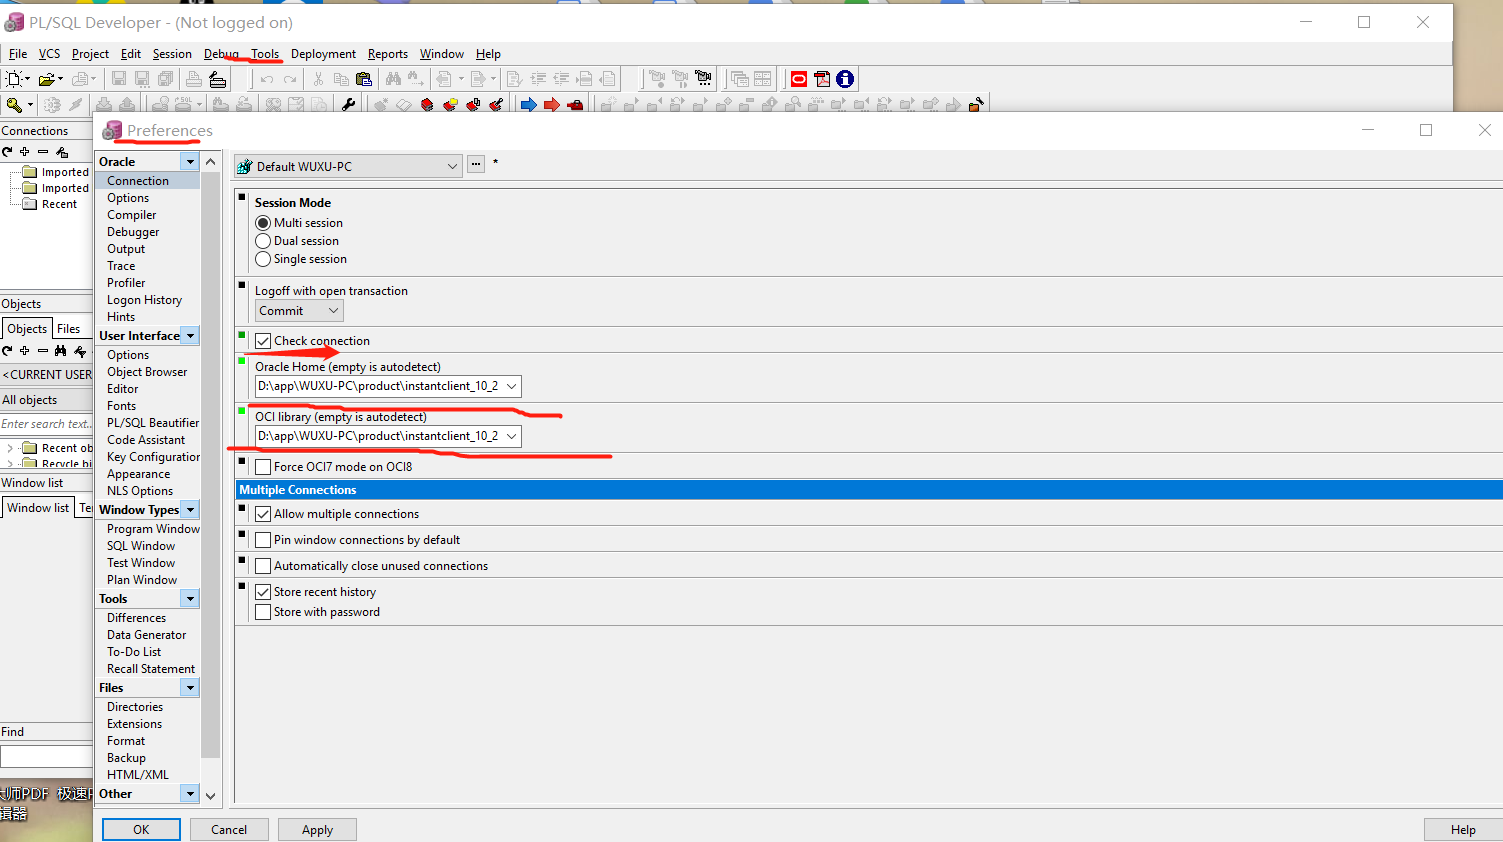Click the Printer setup icon in toolbar

pyautogui.click(x=218, y=79)
